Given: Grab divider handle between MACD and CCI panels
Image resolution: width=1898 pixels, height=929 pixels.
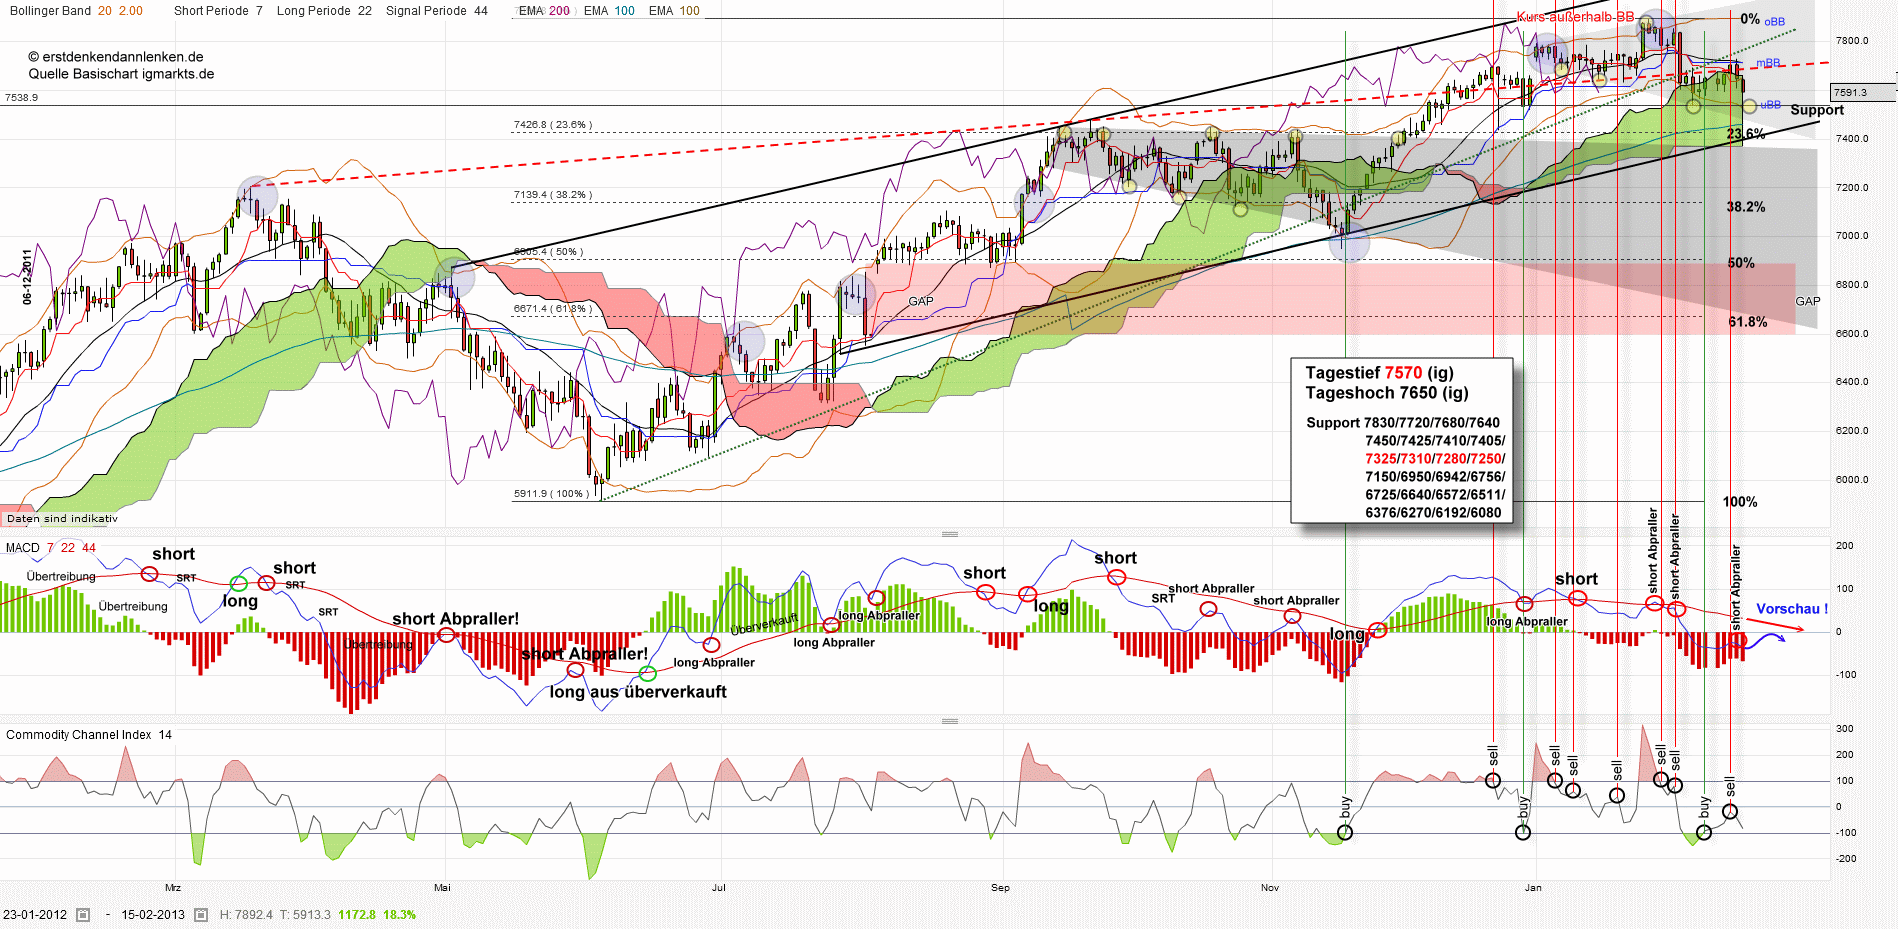Looking at the screenshot, I should [950, 721].
